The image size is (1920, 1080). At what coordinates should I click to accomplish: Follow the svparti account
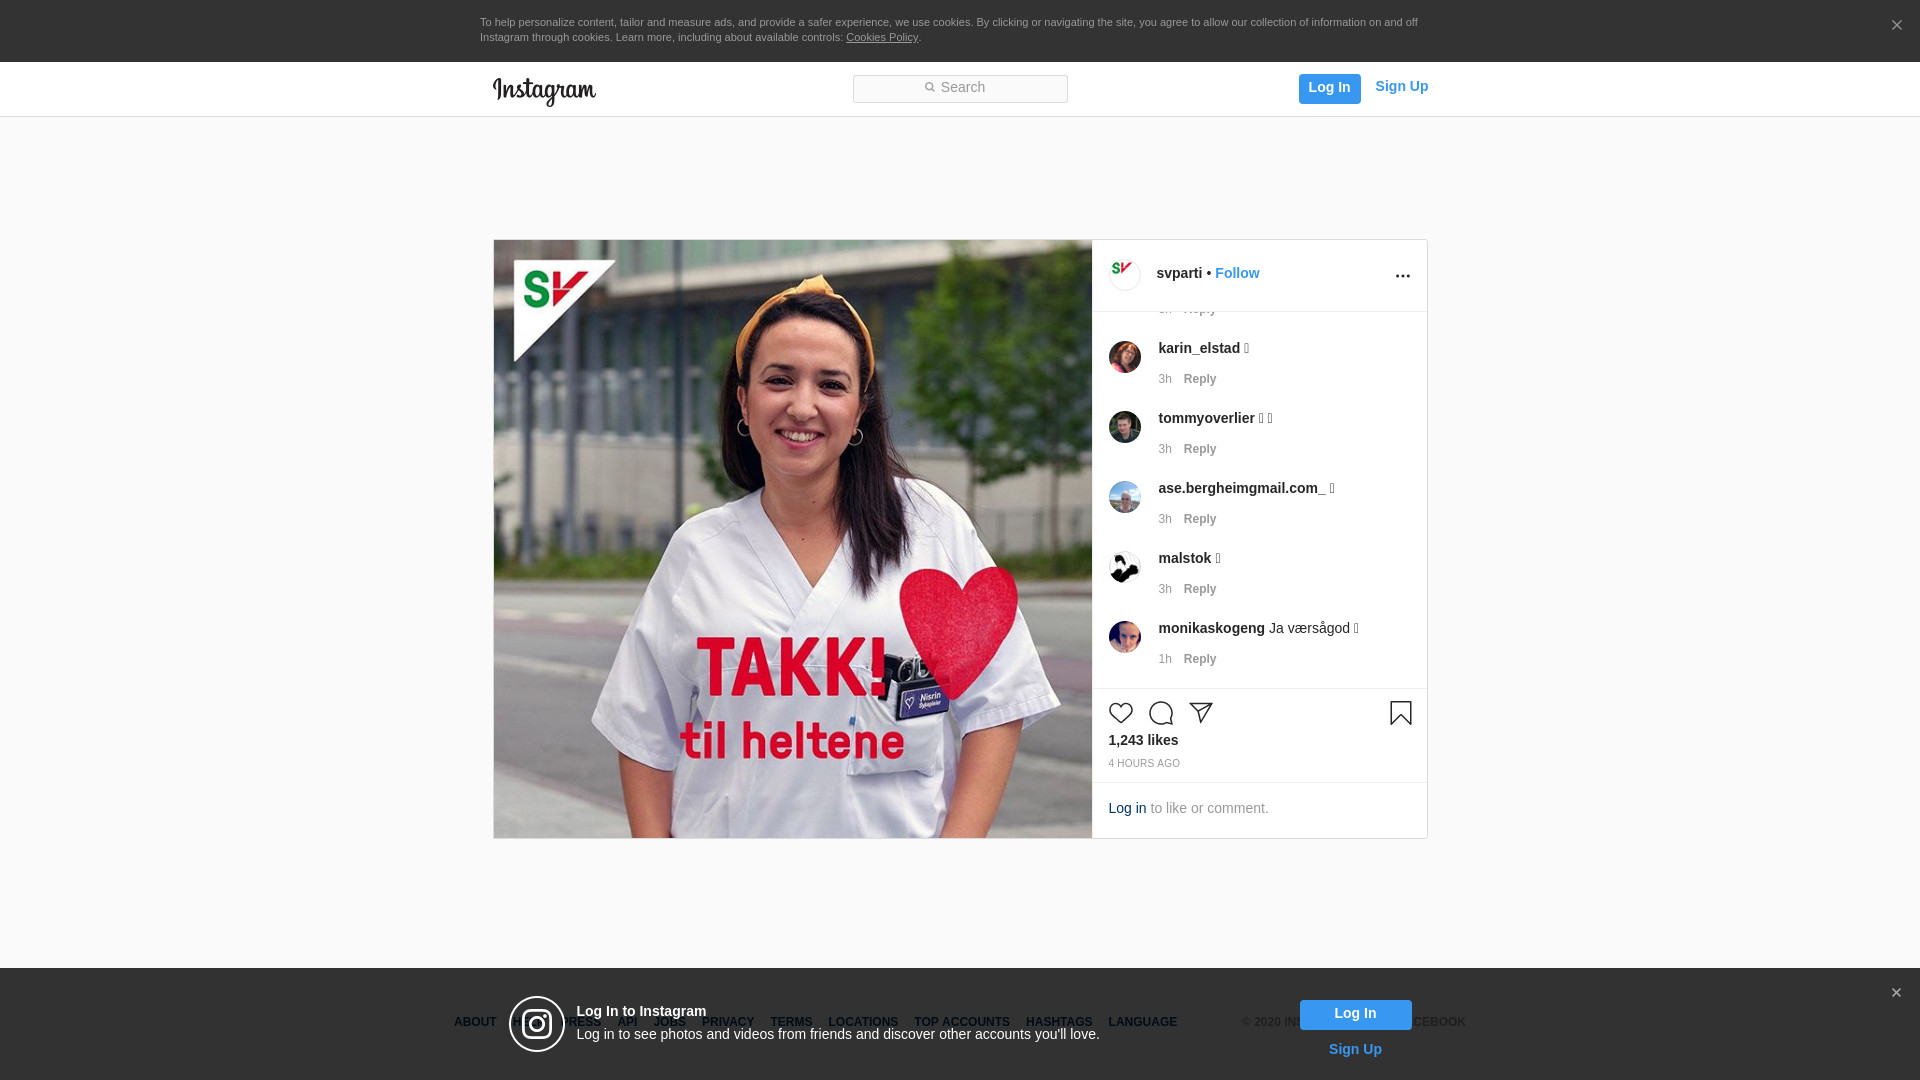tap(1237, 273)
